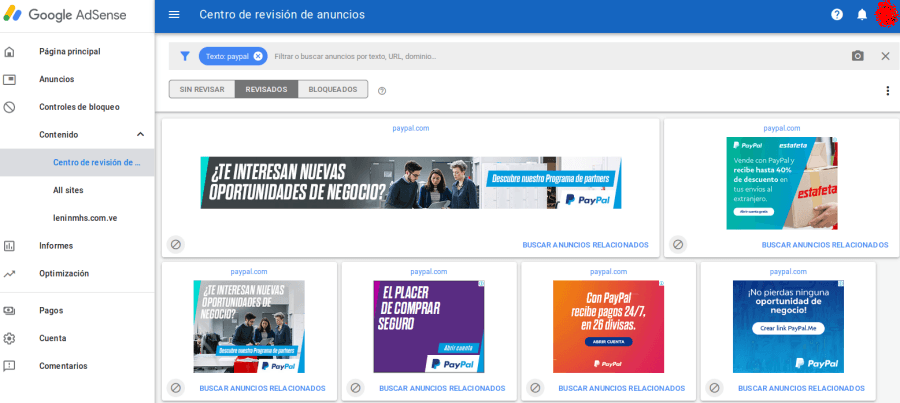Click the 'Centro de revisión de anuncios' title
The image size is (900, 403).
coord(282,14)
